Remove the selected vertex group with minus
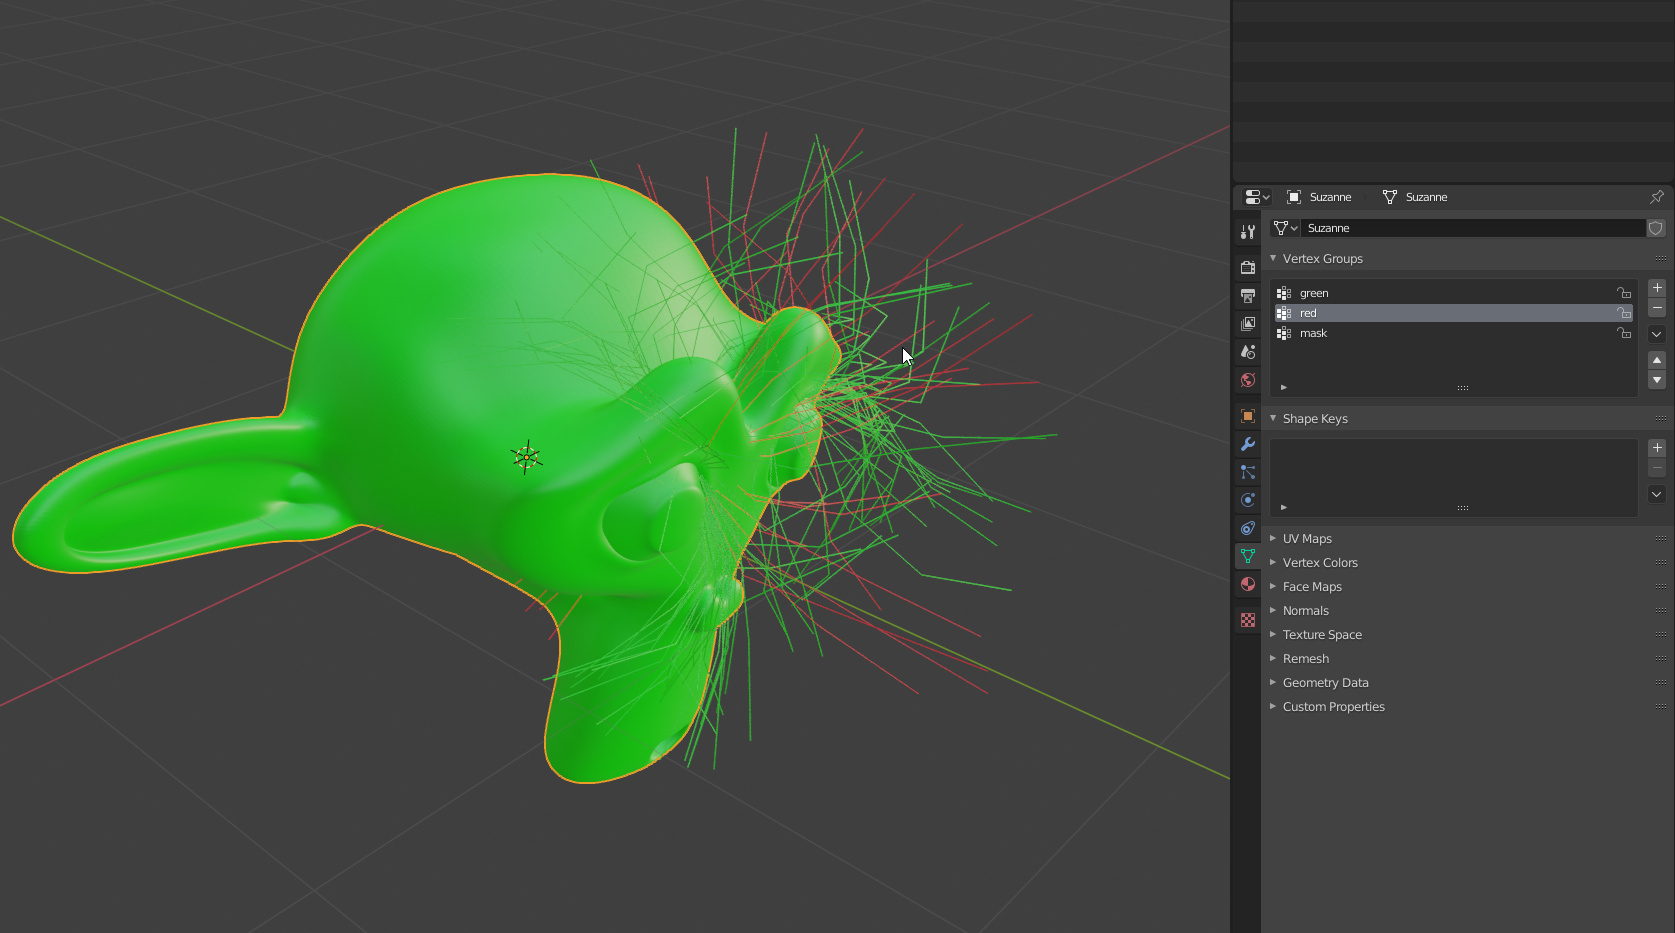 pos(1657,309)
